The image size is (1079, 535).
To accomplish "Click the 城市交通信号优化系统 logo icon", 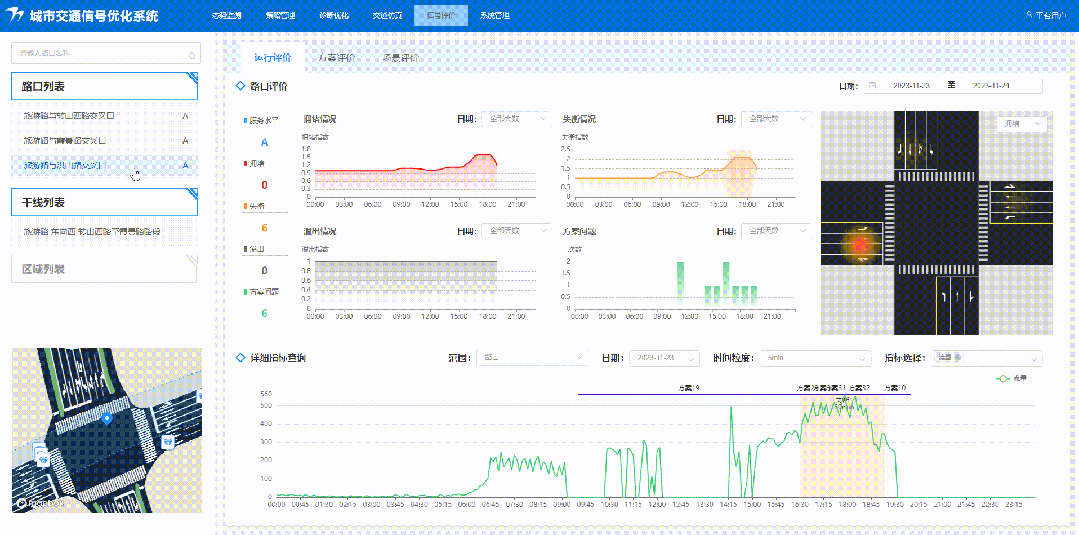I will click(x=15, y=15).
